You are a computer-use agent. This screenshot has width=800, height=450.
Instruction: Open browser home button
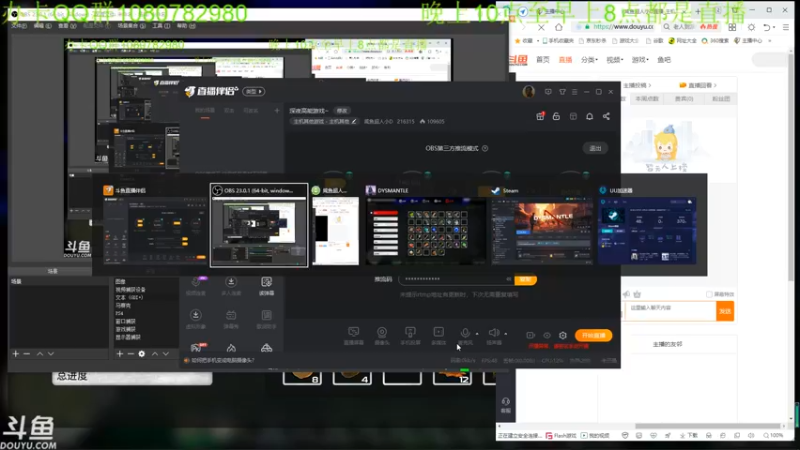(x=559, y=27)
